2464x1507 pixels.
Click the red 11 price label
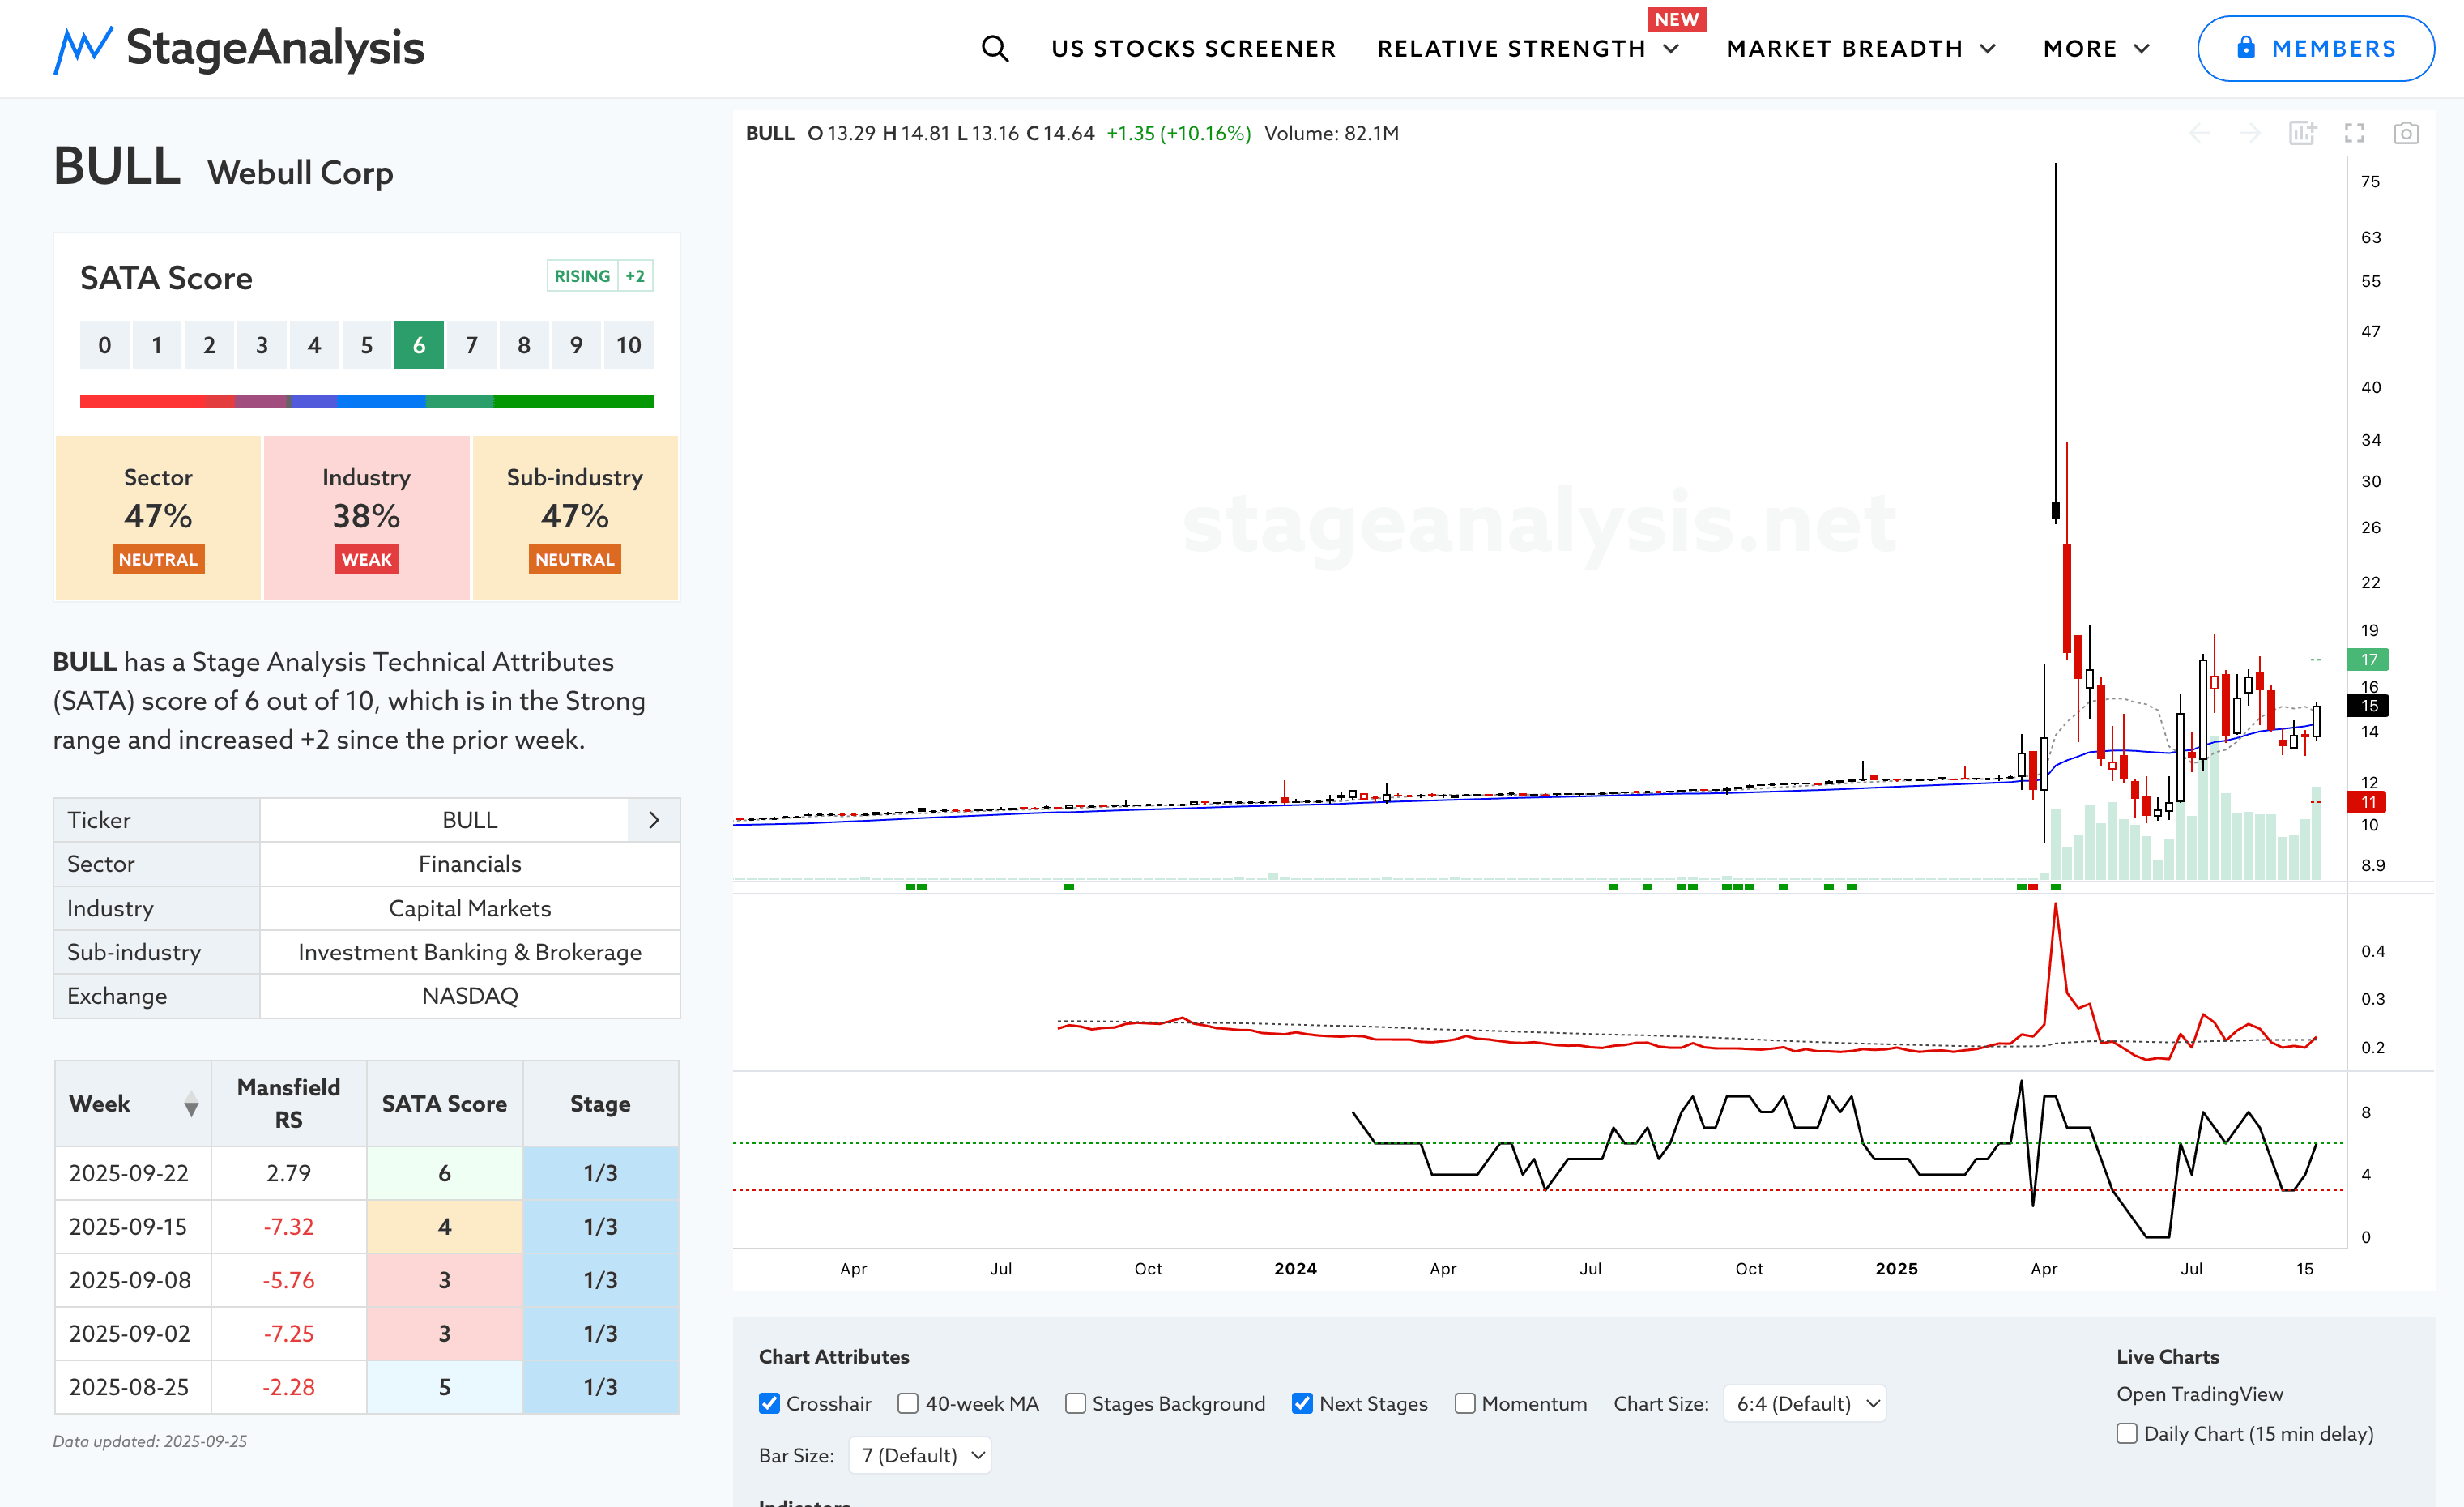point(2367,802)
